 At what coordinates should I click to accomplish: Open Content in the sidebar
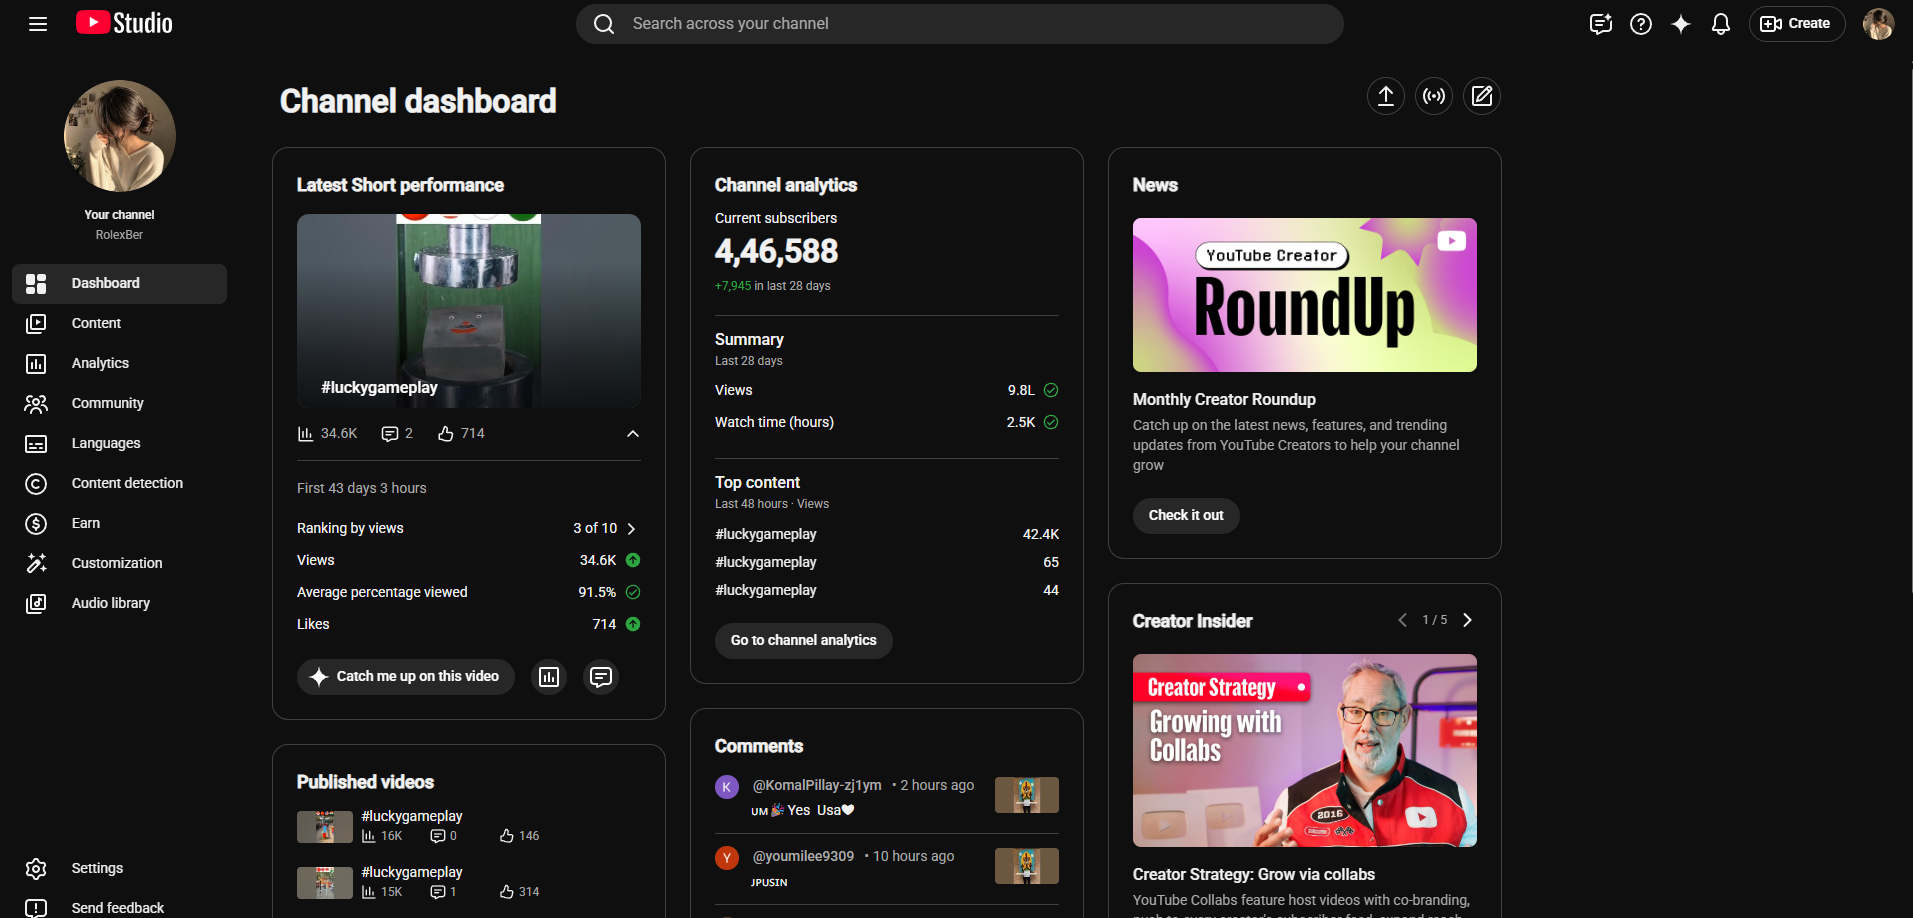coord(119,324)
